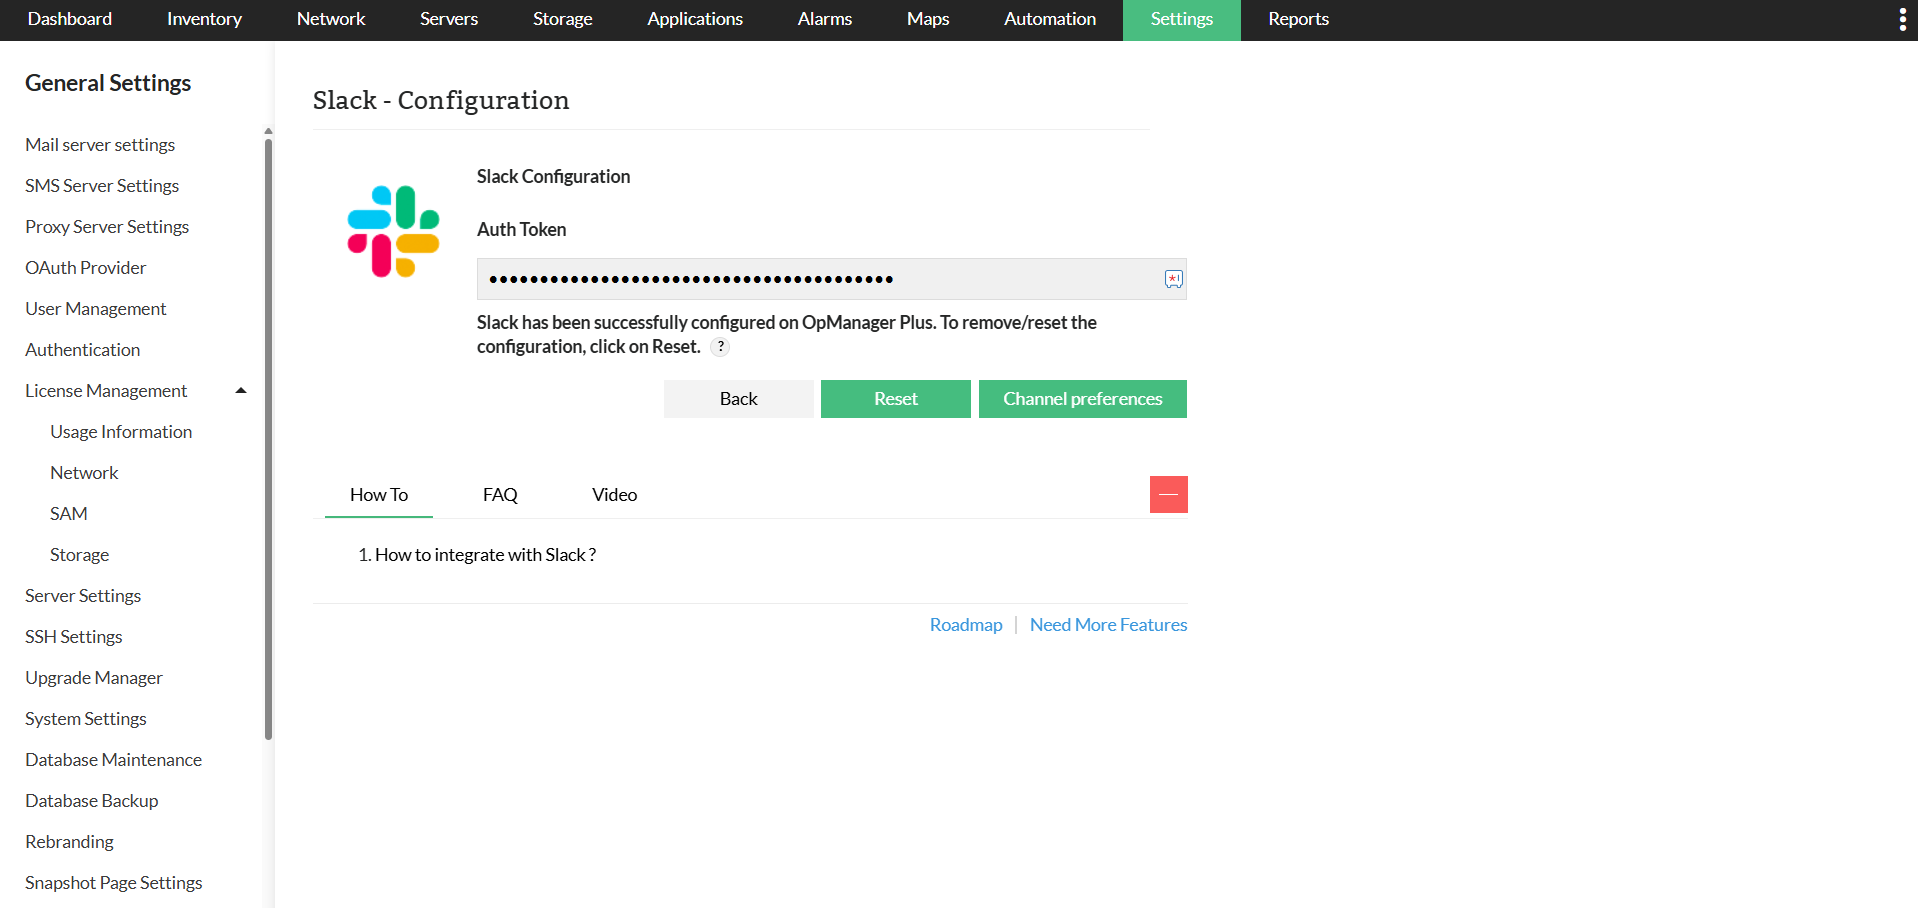Select the Settings top menu
Screen dimensions: 1918x908
[1182, 20]
